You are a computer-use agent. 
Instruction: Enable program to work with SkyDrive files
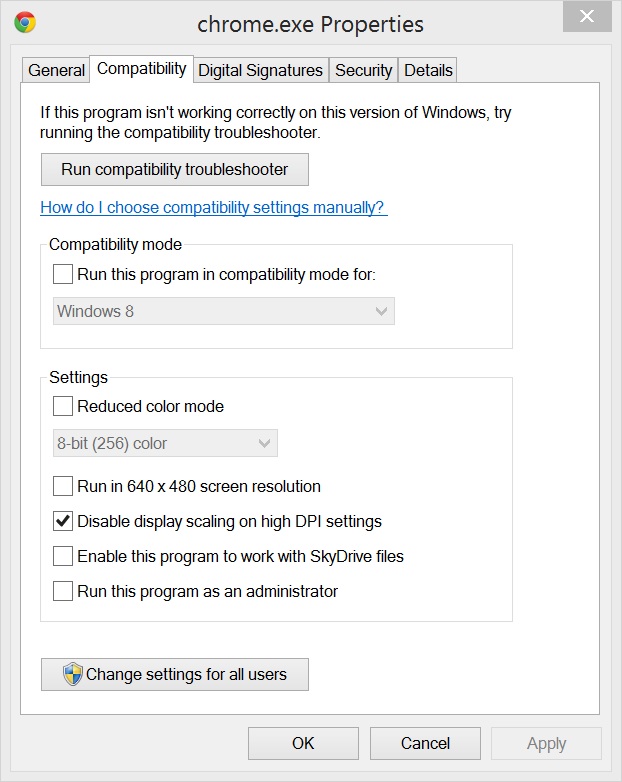tap(63, 556)
